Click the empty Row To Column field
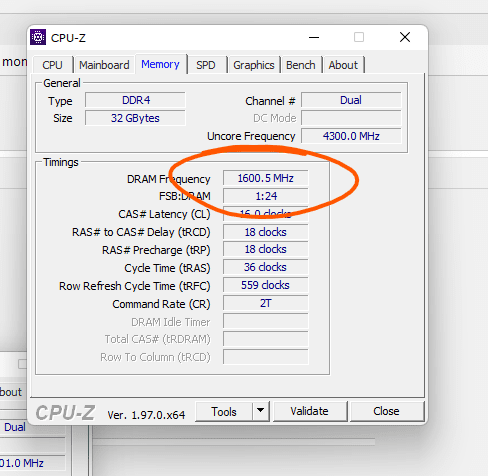The image size is (488, 476). (x=266, y=357)
